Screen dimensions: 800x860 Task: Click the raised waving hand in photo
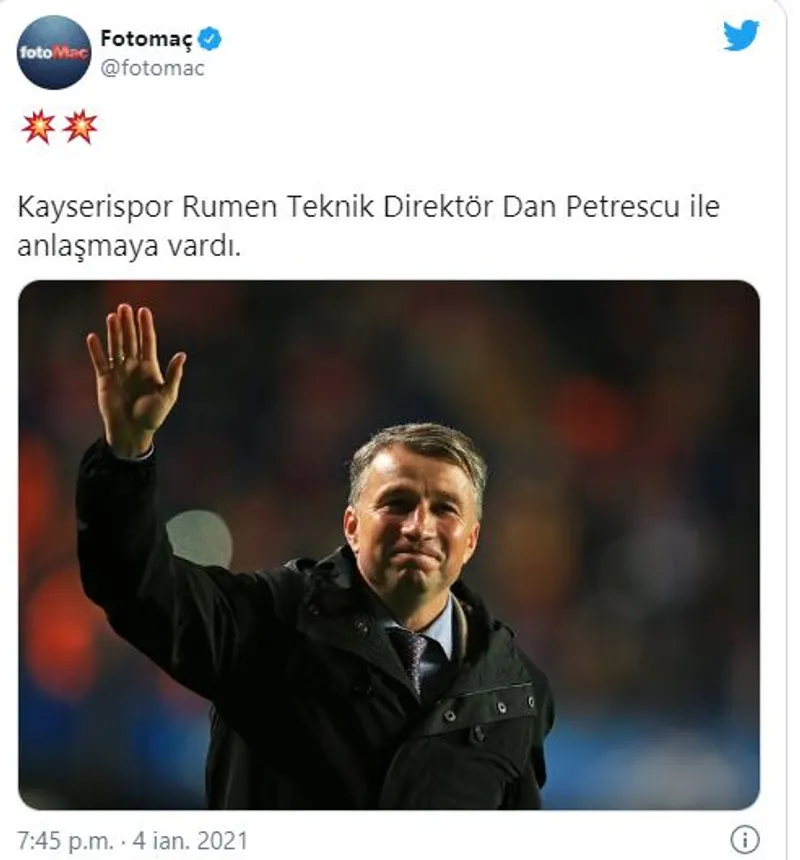click(133, 375)
